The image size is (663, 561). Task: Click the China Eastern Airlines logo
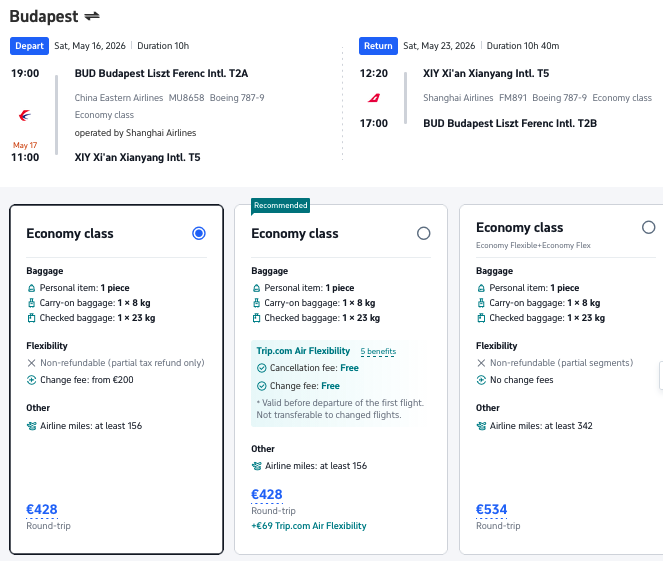(25, 115)
